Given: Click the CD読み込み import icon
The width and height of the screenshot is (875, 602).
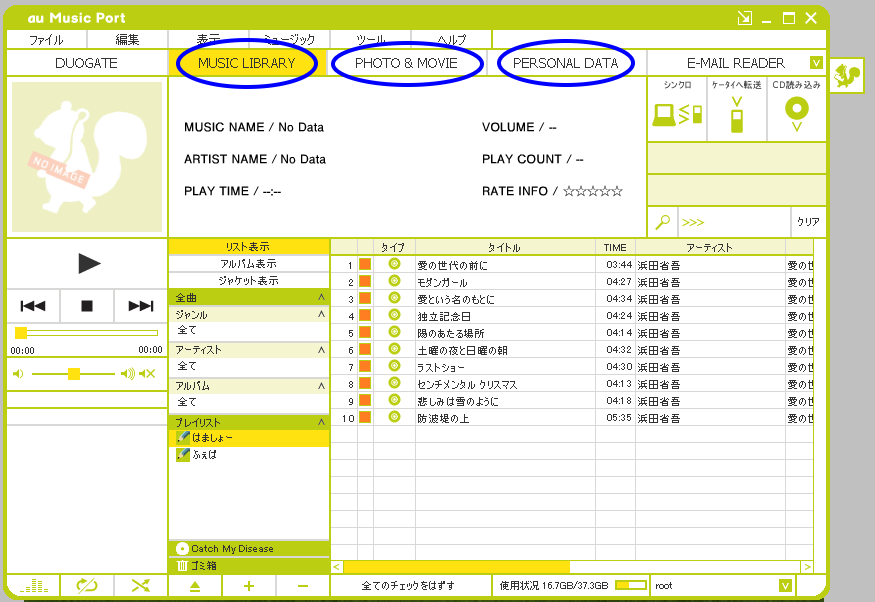Looking at the screenshot, I should click(797, 114).
